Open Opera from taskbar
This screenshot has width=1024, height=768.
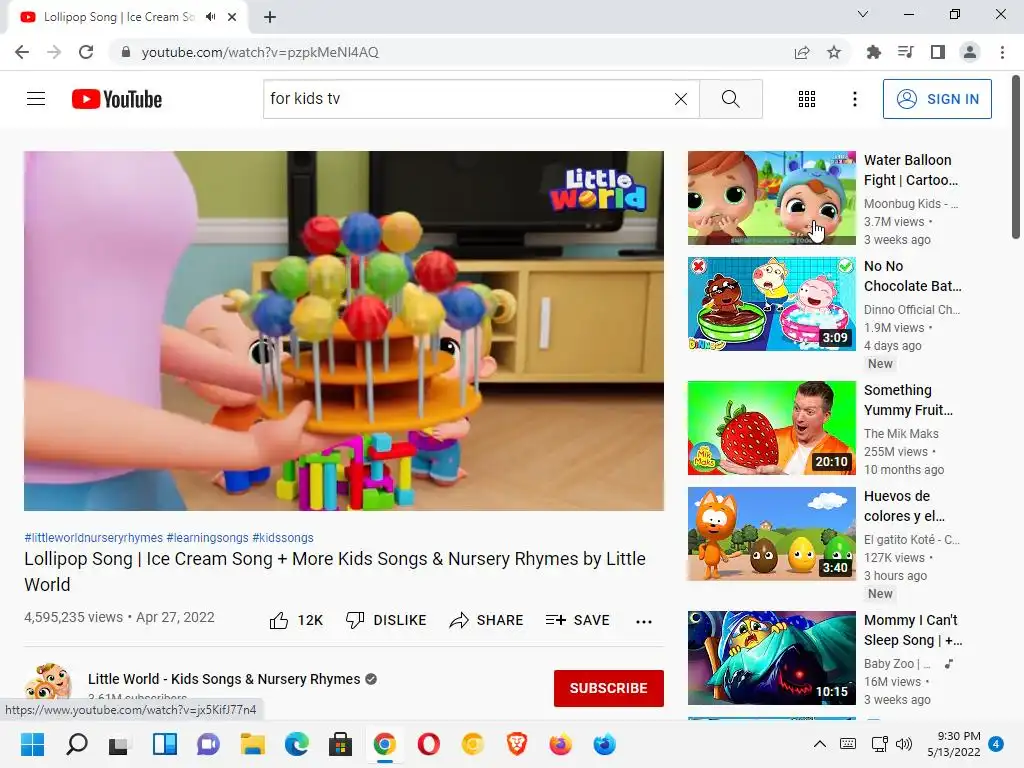[428, 744]
